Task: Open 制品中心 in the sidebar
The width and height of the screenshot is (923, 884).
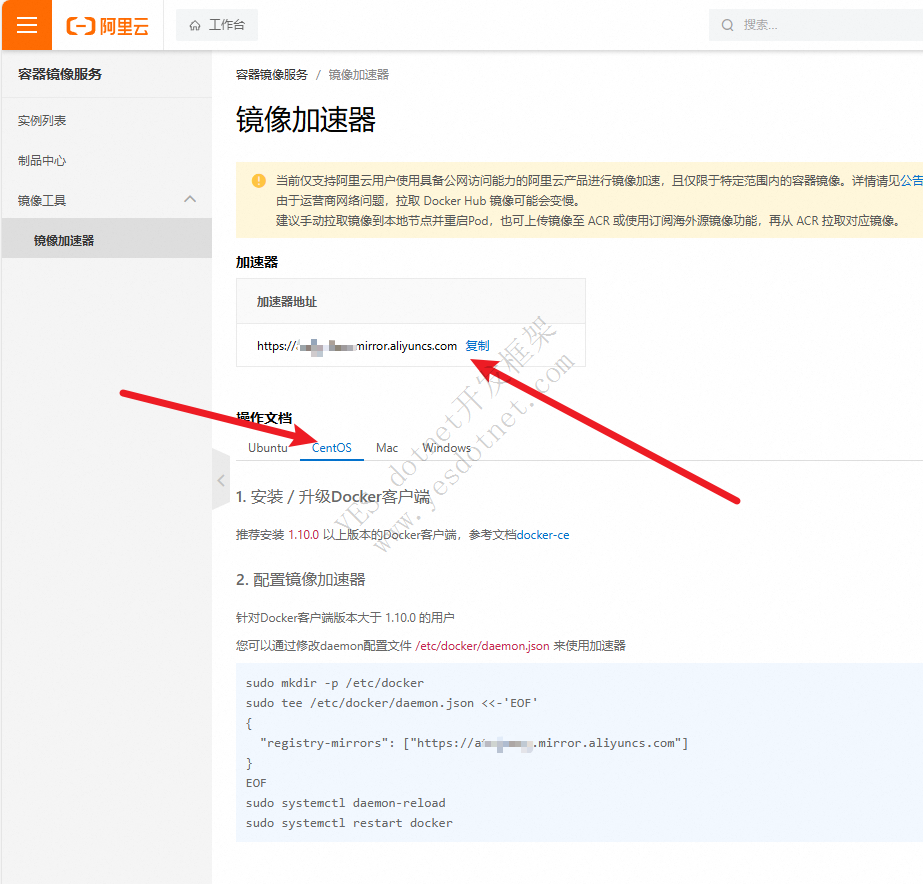Action: click(x=42, y=161)
